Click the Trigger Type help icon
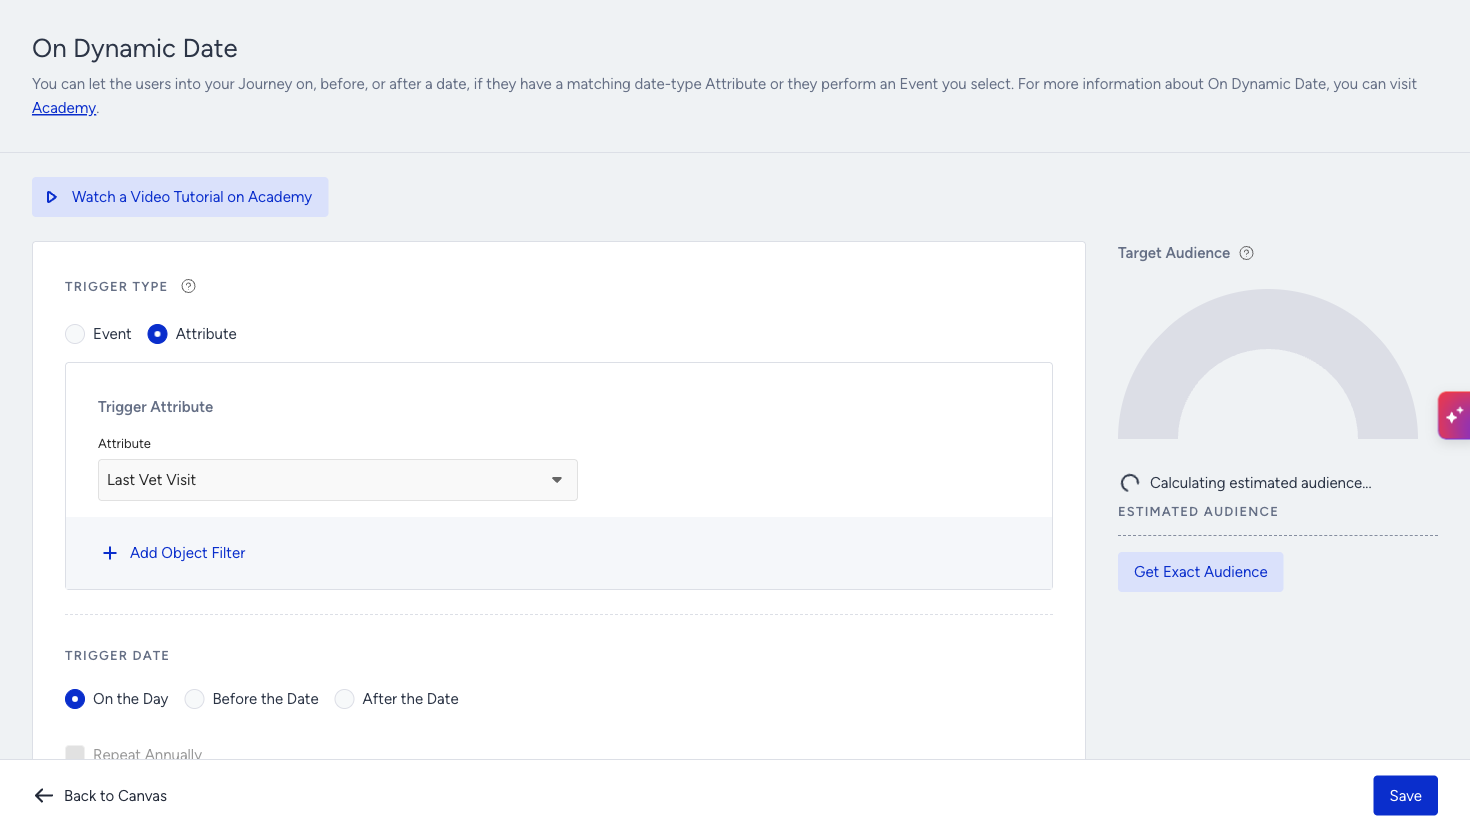1470x831 pixels. click(188, 286)
